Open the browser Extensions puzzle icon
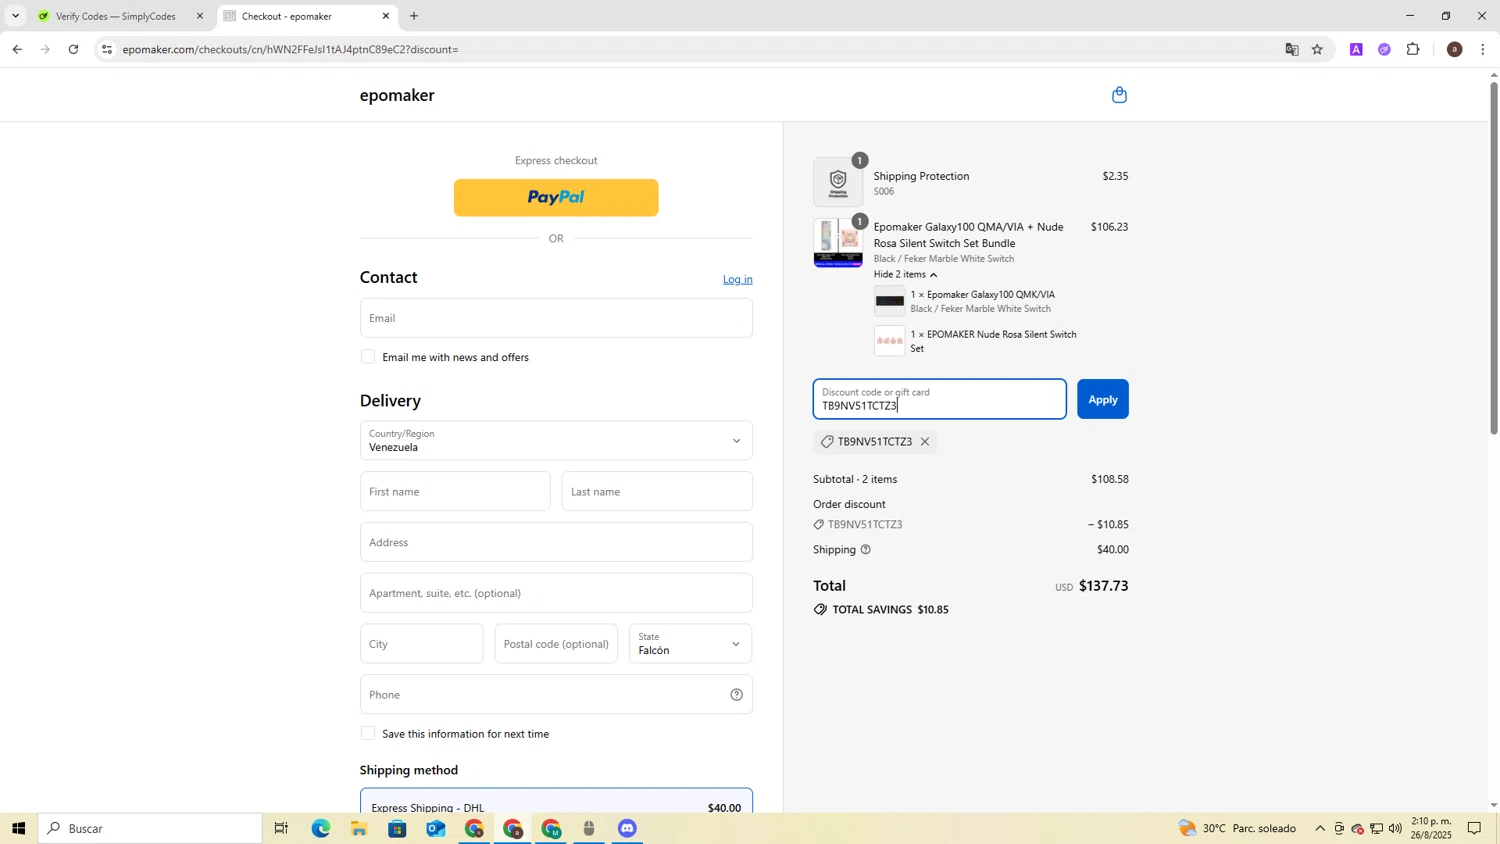Image resolution: width=1500 pixels, height=844 pixels. tap(1413, 49)
